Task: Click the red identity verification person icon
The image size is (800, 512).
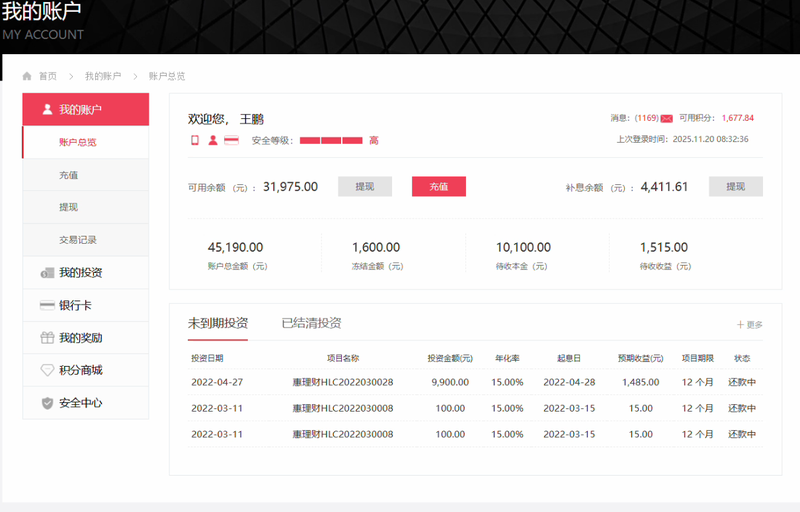Action: coord(213,140)
